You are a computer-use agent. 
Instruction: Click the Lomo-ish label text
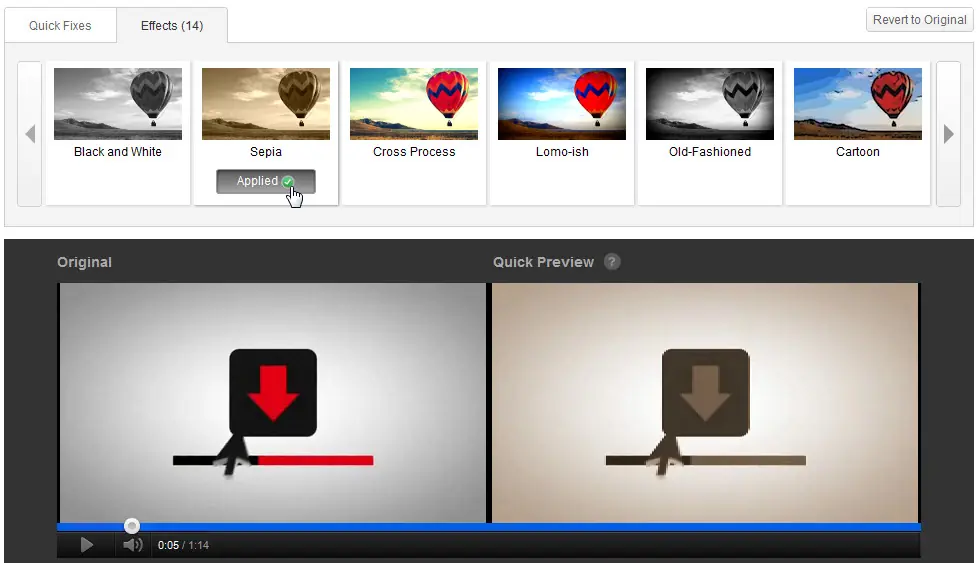562,152
